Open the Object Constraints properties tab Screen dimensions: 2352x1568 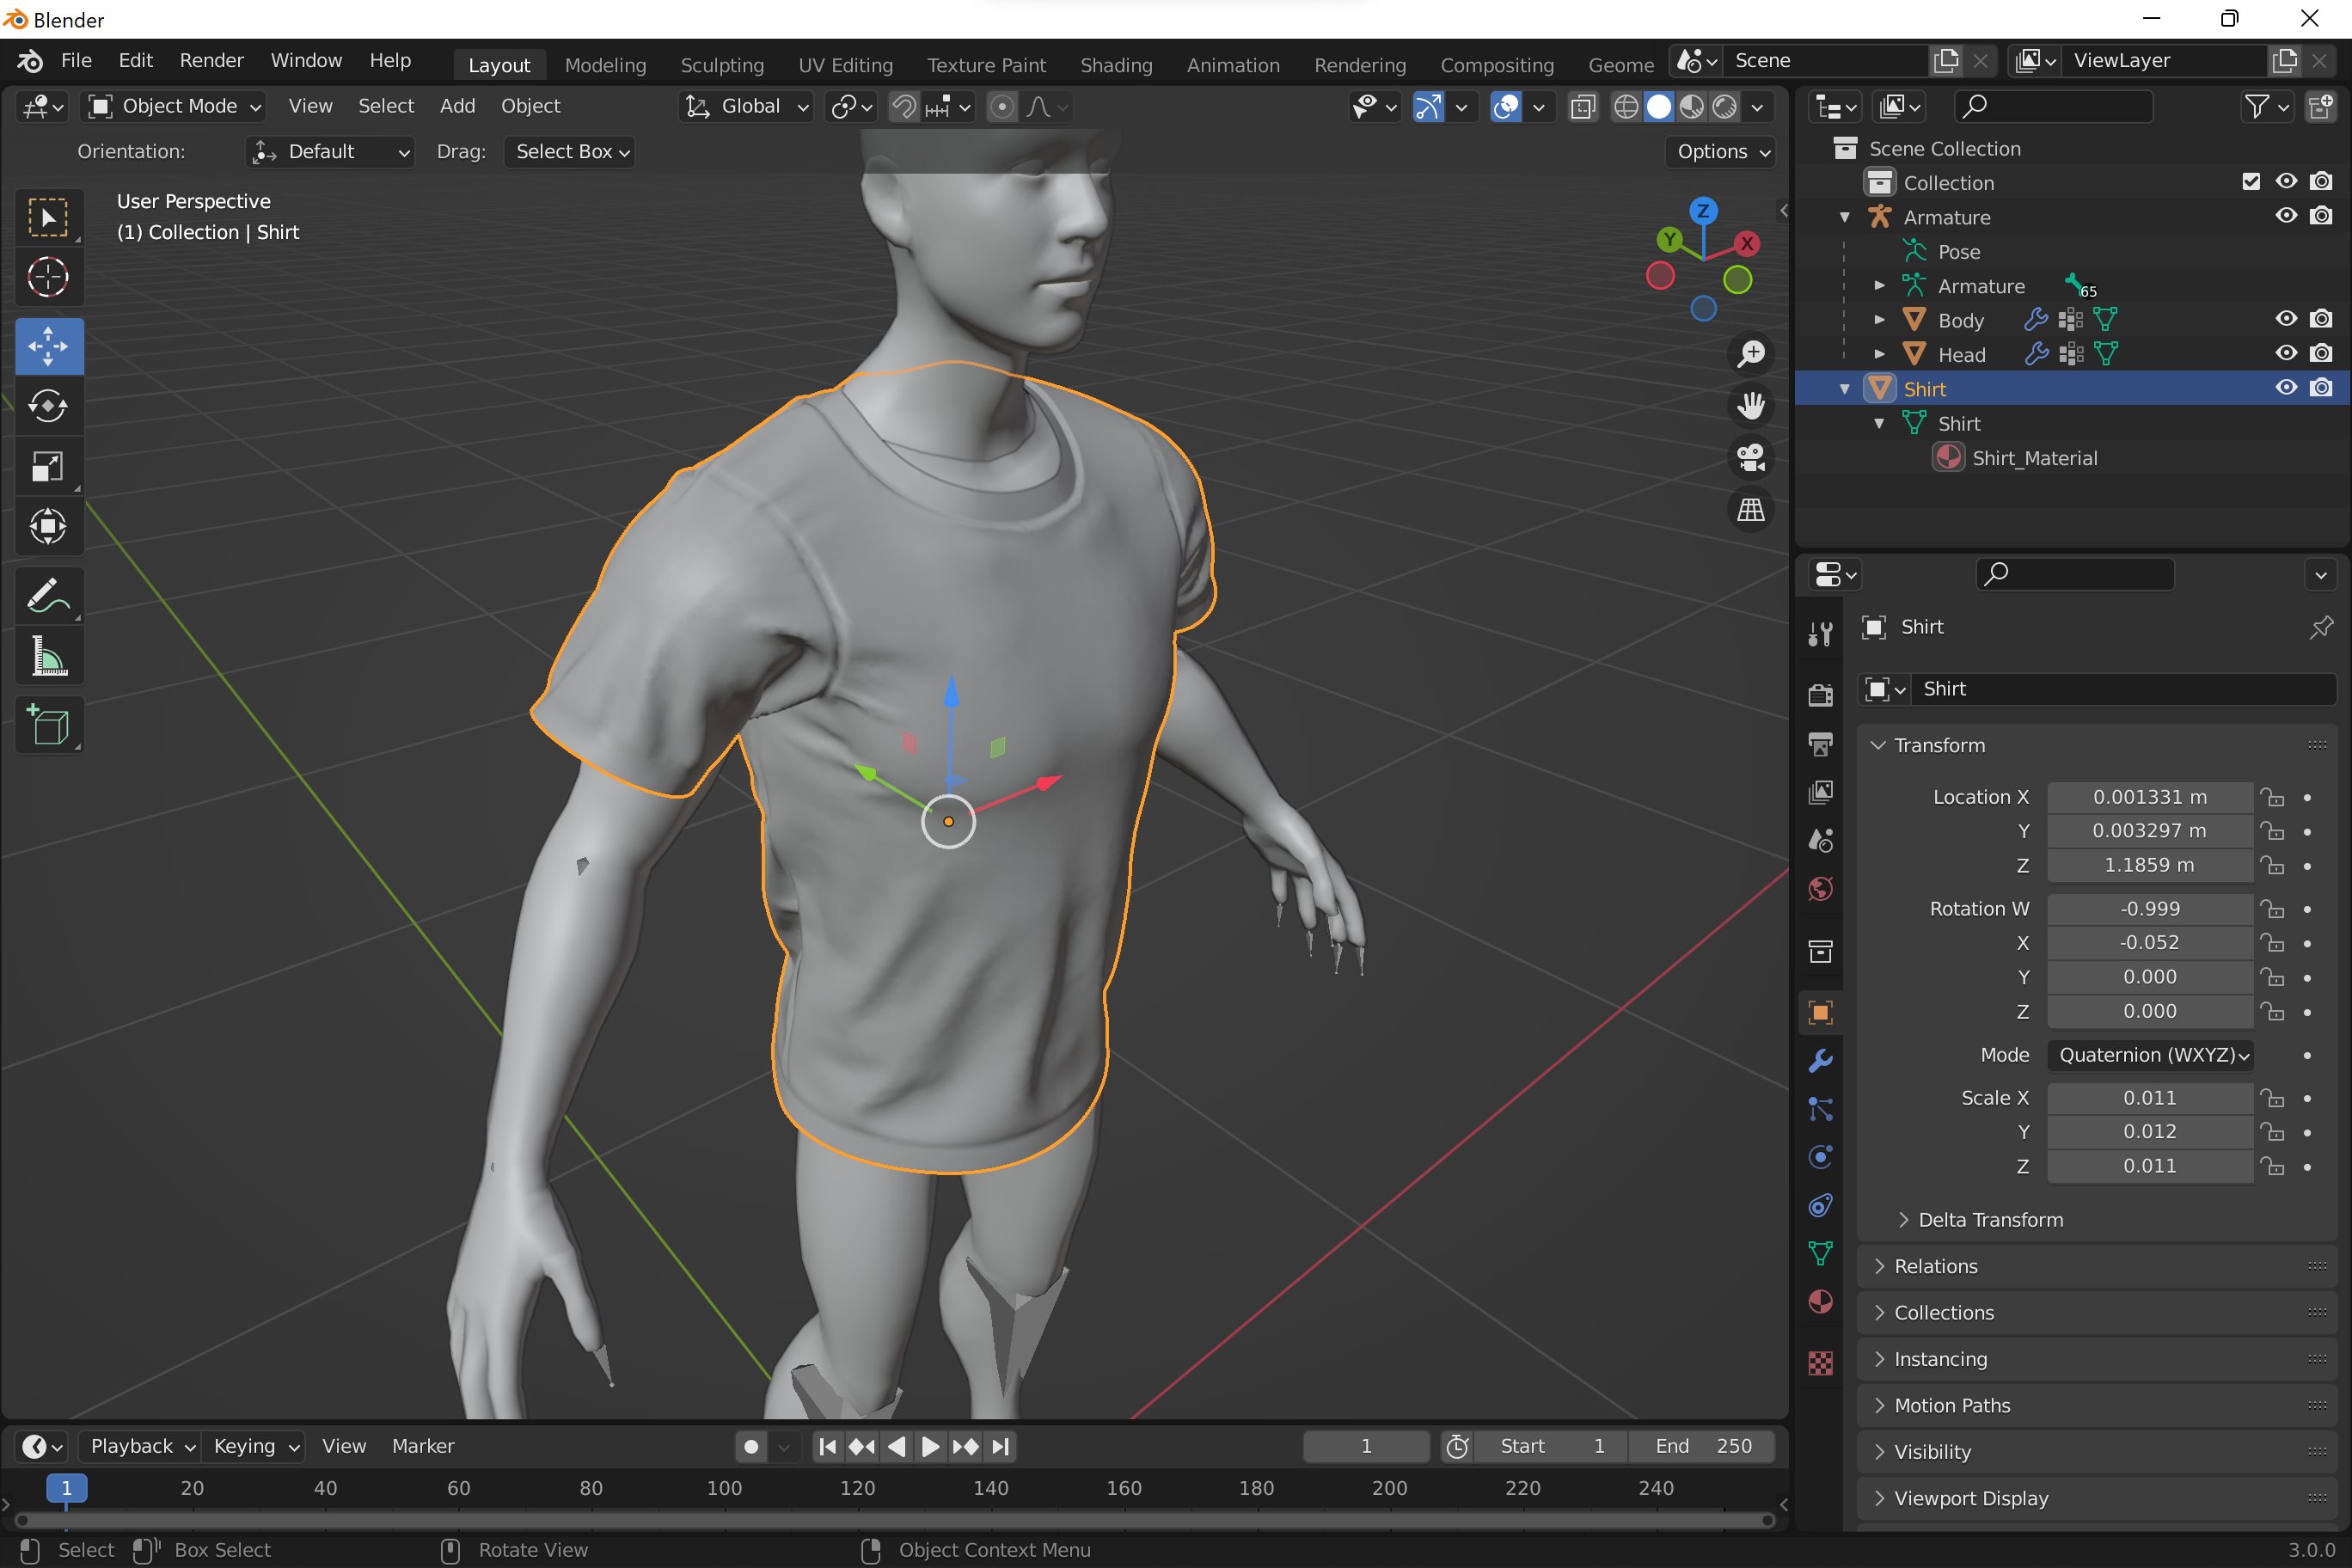(x=1820, y=1205)
